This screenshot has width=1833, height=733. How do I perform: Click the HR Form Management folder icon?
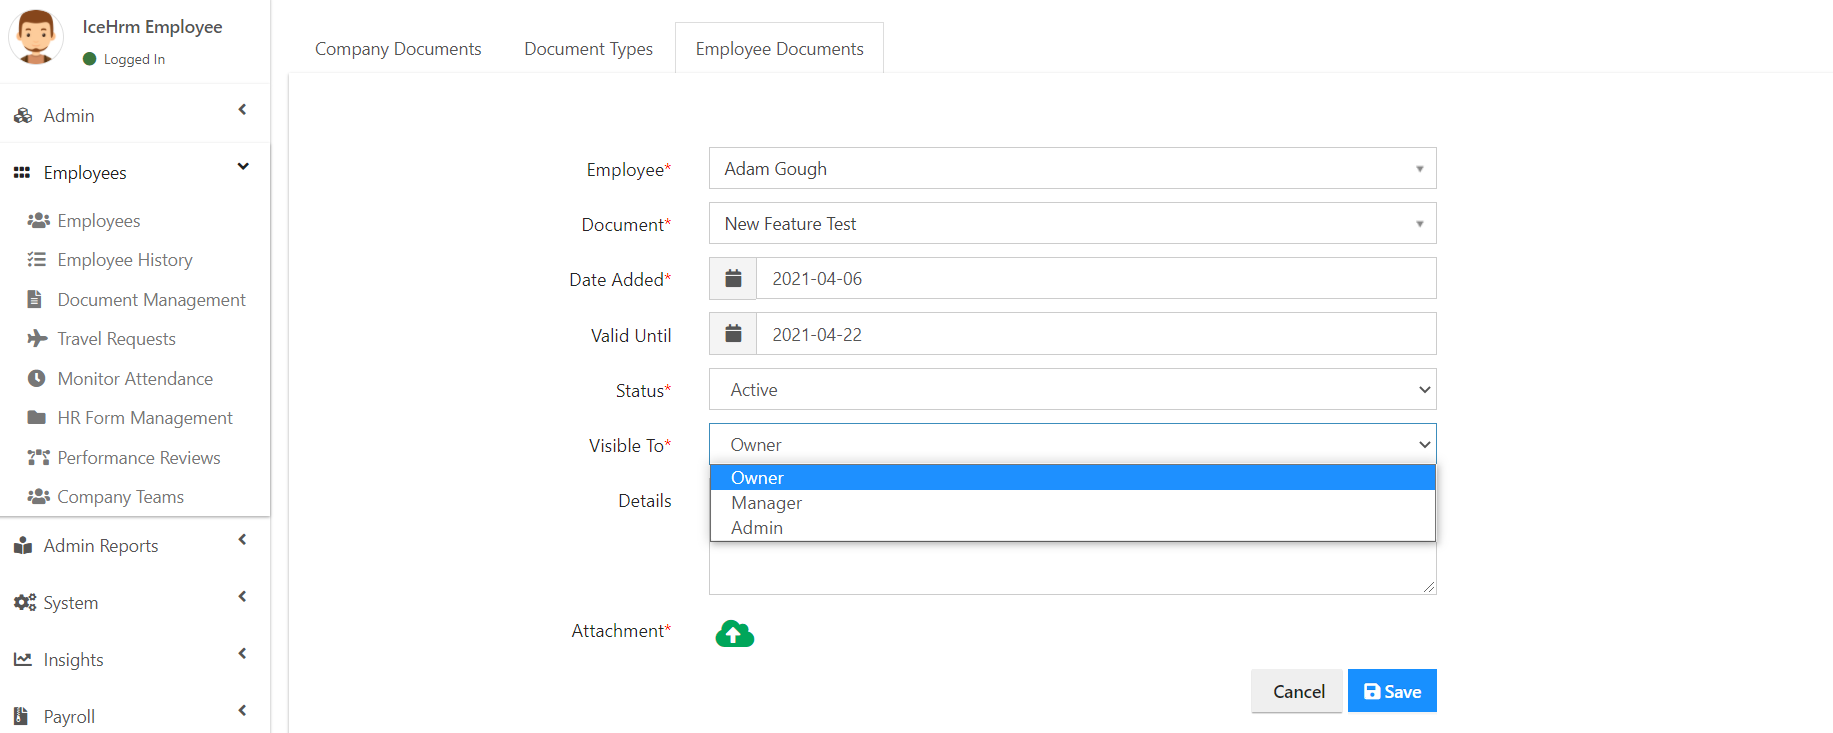coord(37,417)
